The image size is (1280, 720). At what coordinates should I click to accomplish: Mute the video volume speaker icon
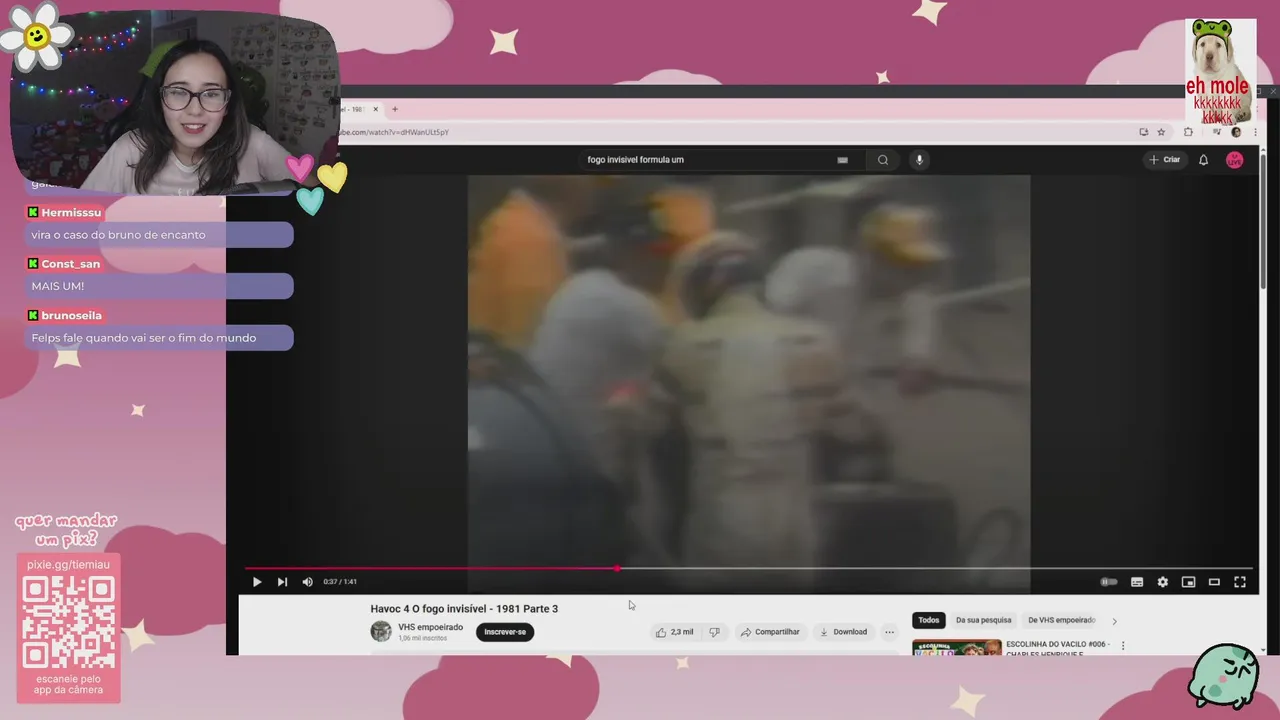pyautogui.click(x=307, y=582)
